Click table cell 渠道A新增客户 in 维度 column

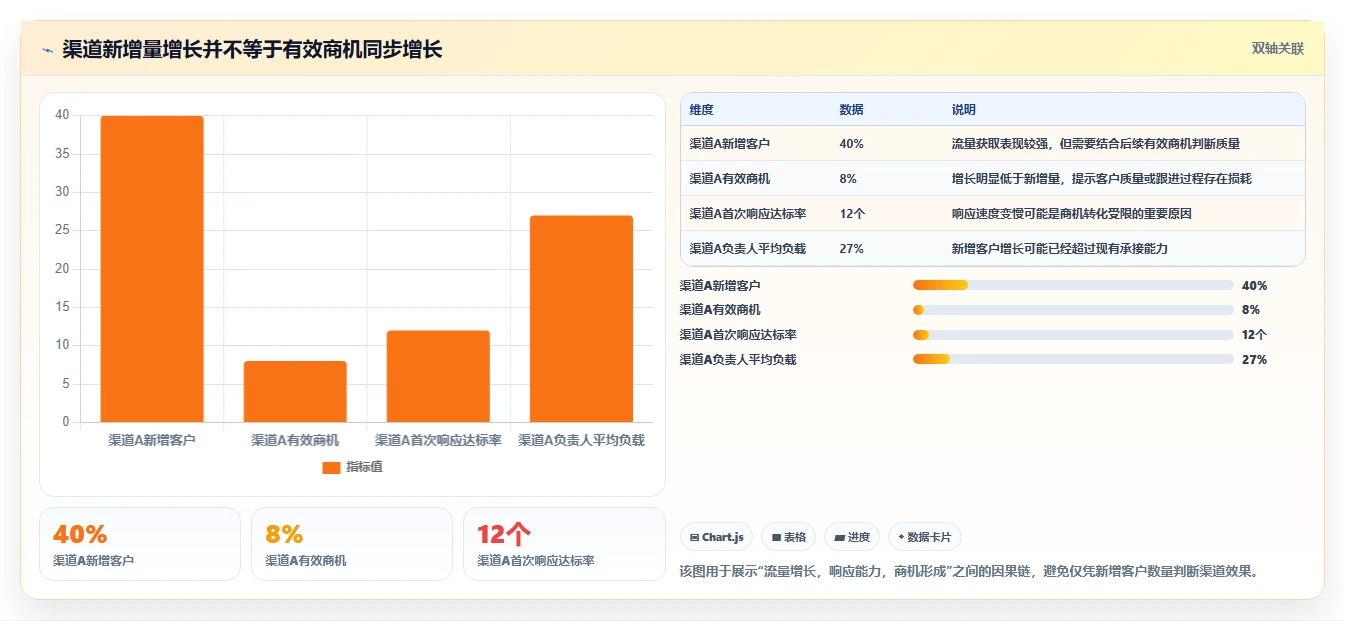(x=730, y=144)
